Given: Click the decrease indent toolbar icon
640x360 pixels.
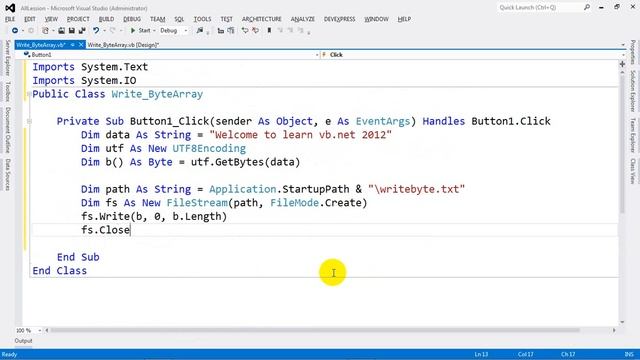Looking at the screenshot, I should pos(221,31).
